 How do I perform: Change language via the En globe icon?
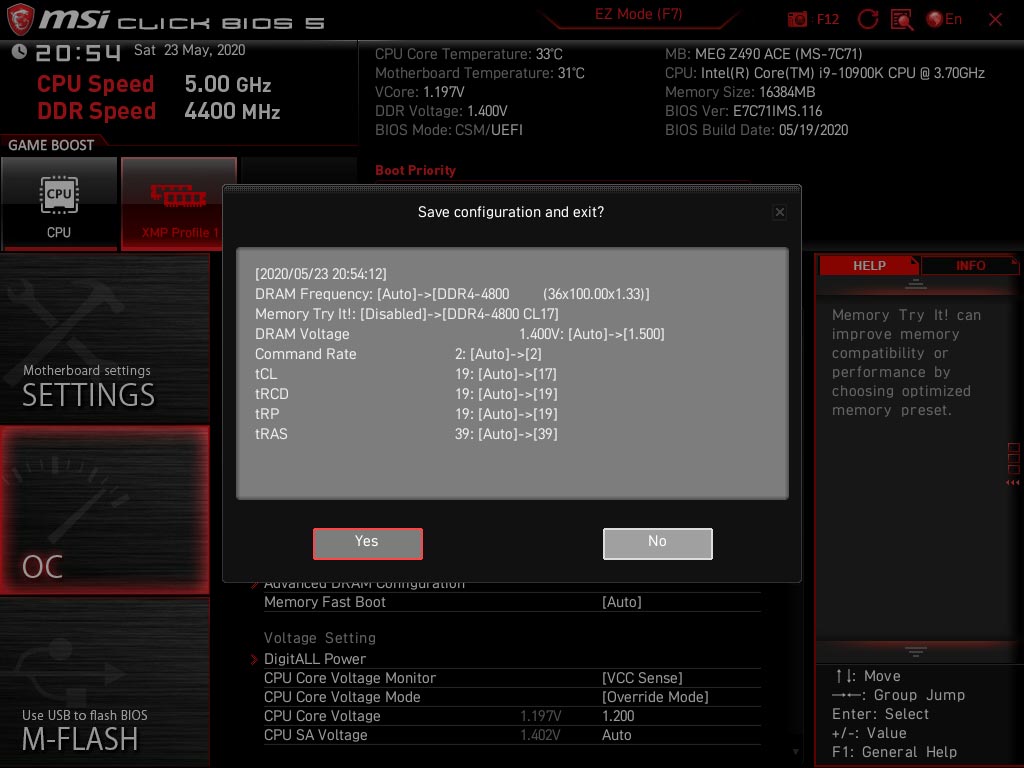click(x=944, y=20)
